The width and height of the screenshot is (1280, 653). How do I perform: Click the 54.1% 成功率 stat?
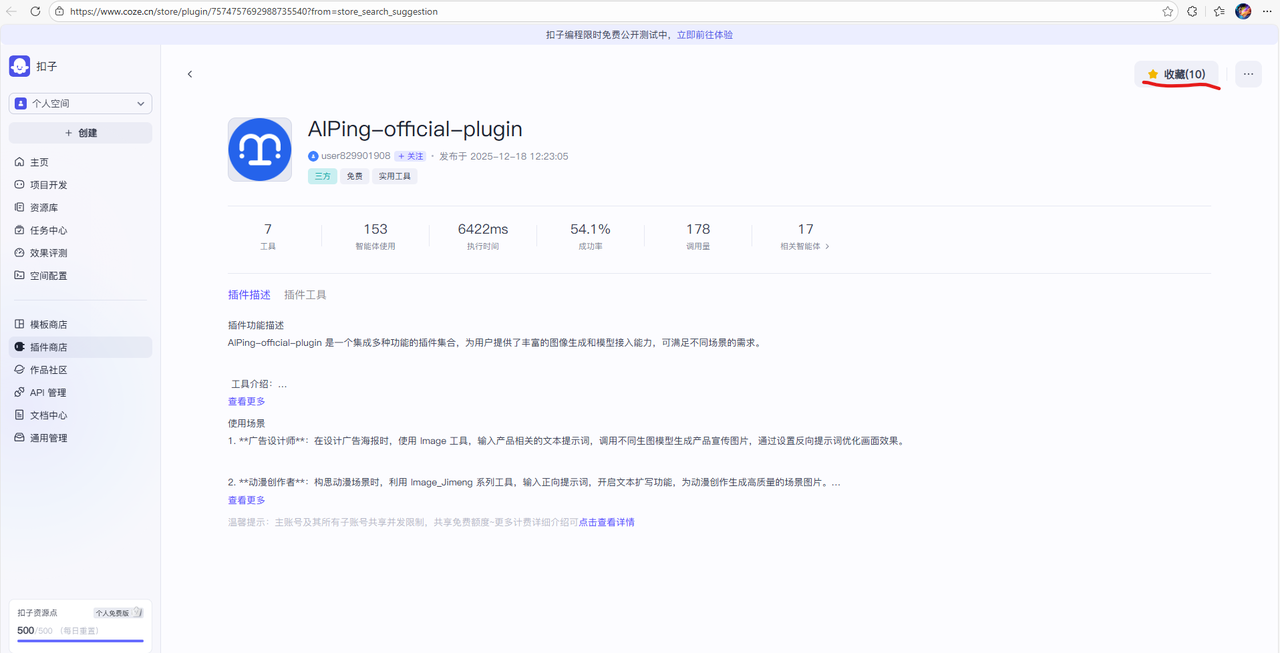pyautogui.click(x=590, y=235)
